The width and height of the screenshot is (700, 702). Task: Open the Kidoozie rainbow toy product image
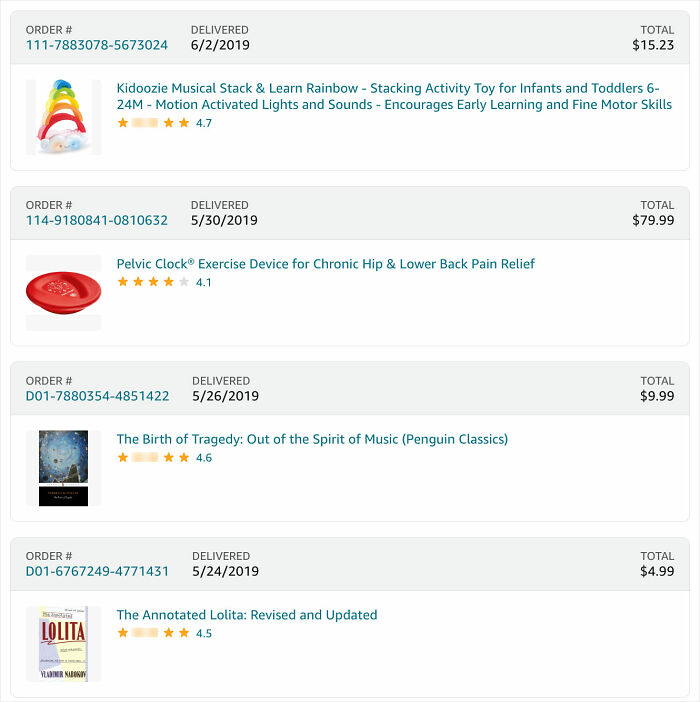[x=63, y=117]
